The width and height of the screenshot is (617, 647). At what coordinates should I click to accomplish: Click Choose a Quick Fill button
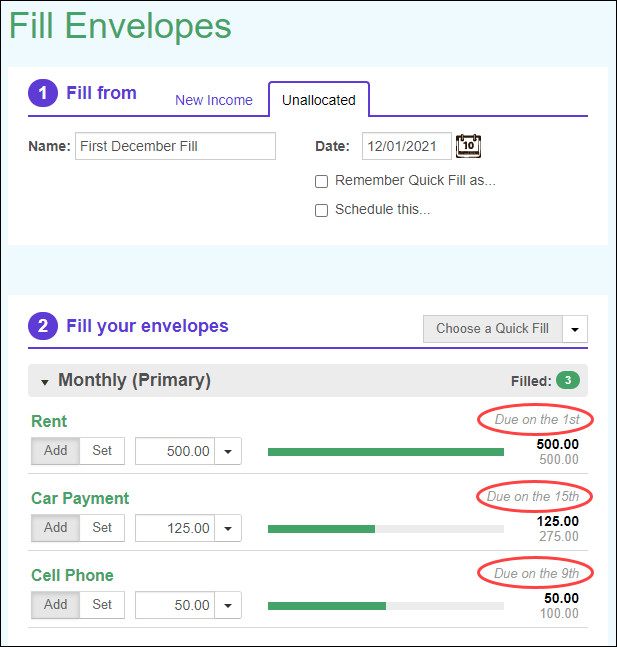(492, 329)
